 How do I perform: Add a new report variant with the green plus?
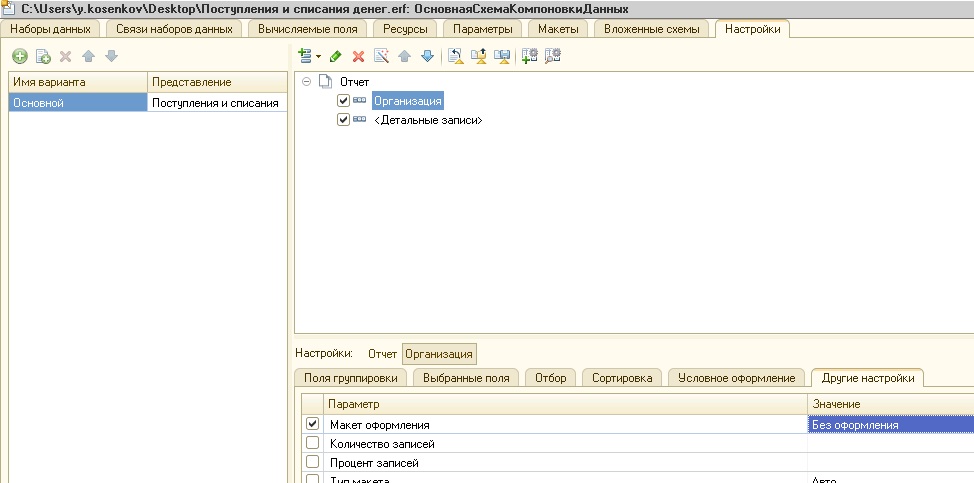tap(20, 56)
